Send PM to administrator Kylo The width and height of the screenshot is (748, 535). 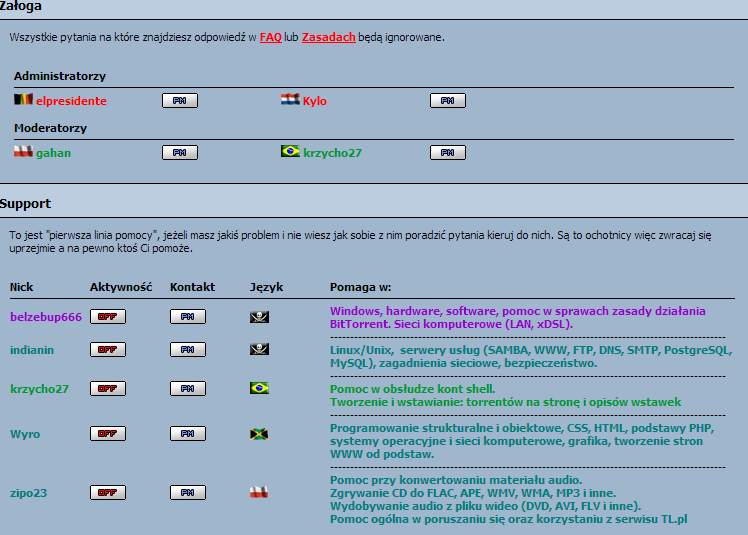[448, 100]
